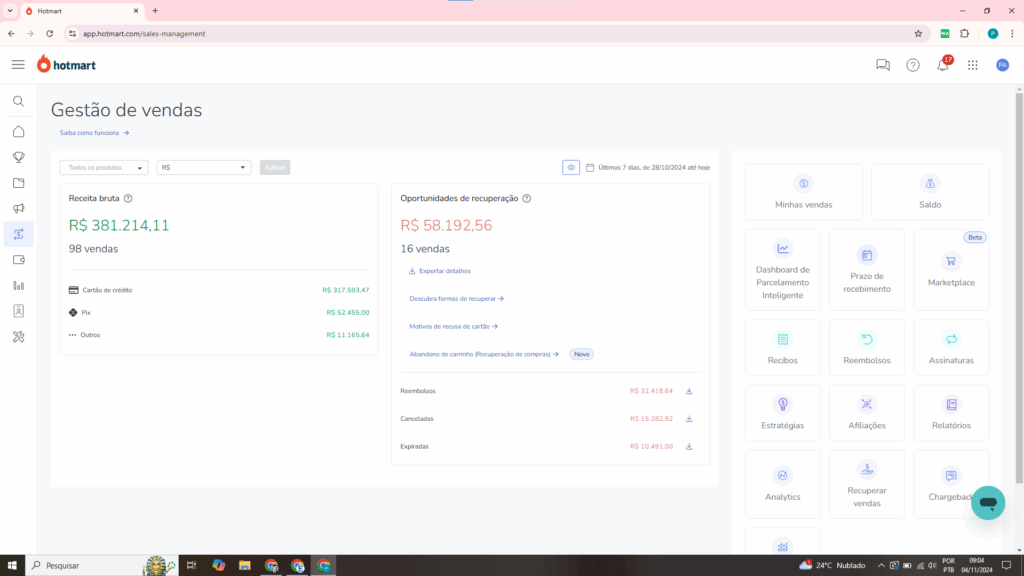Open the Saldo card

point(930,192)
